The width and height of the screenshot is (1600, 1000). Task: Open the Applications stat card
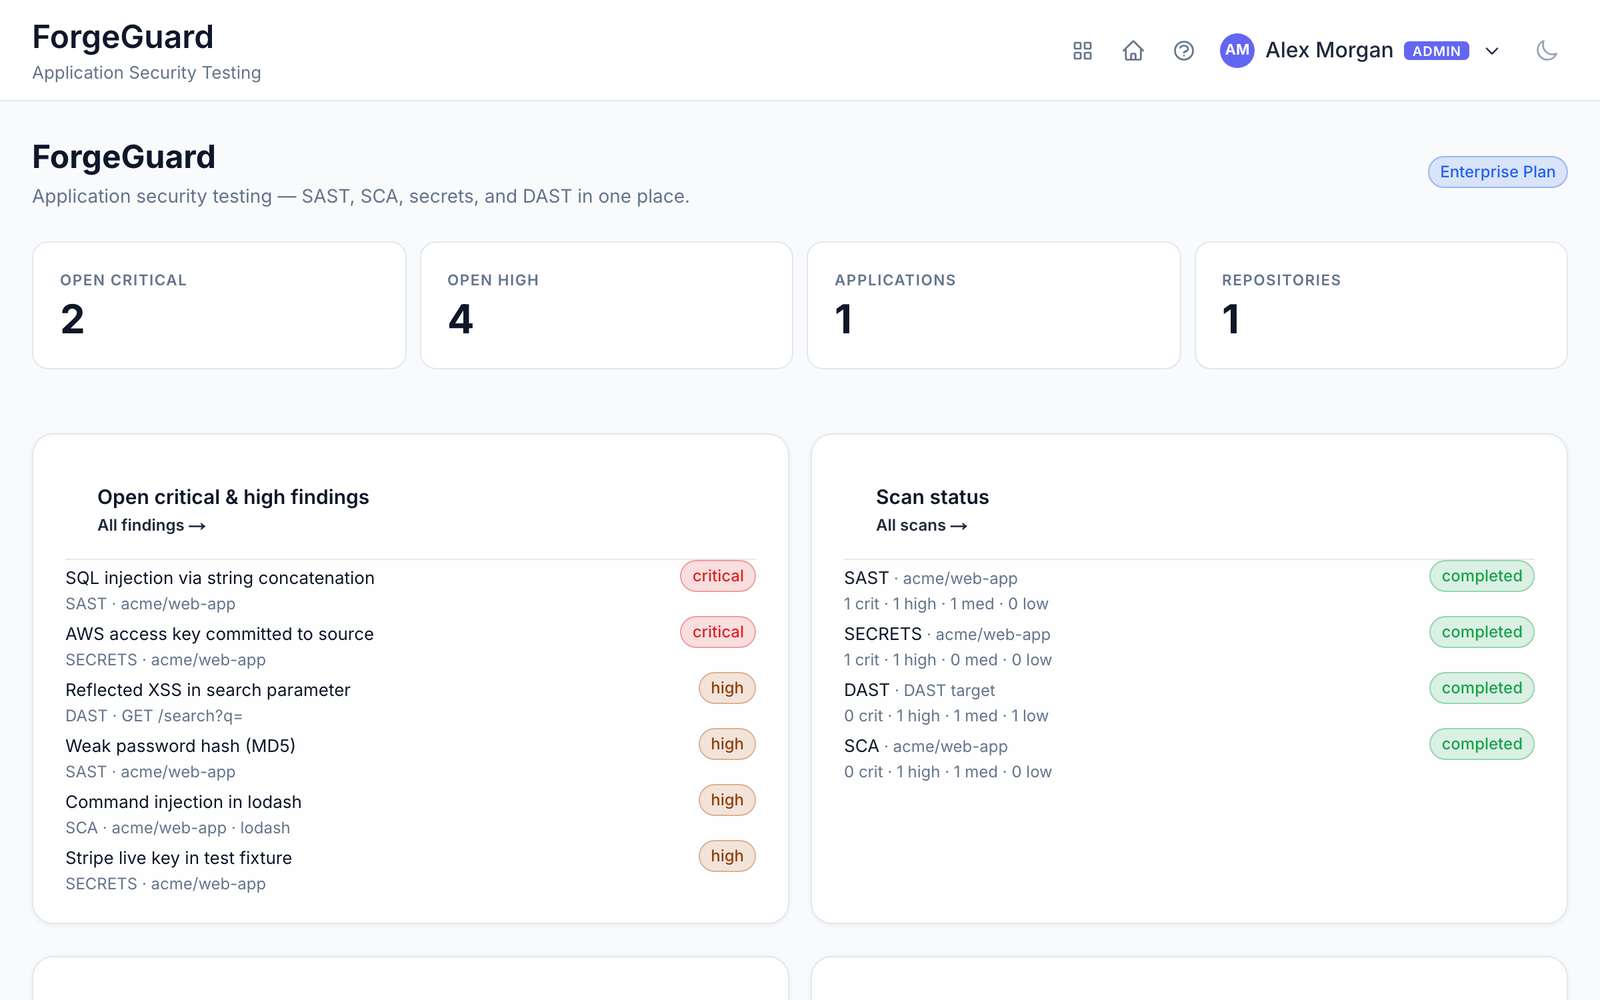993,305
